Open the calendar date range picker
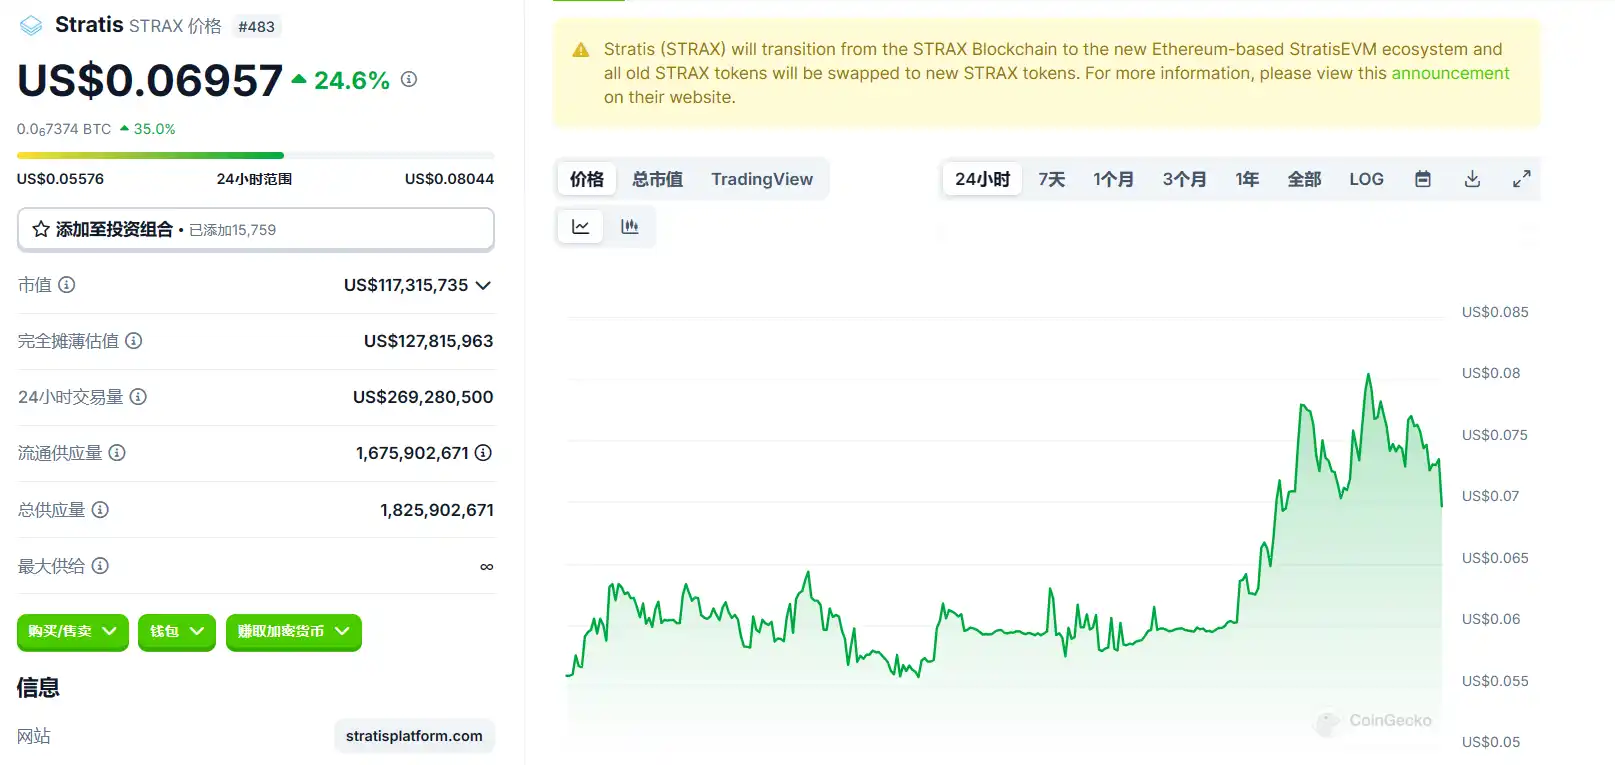This screenshot has height=765, width=1615. point(1422,179)
